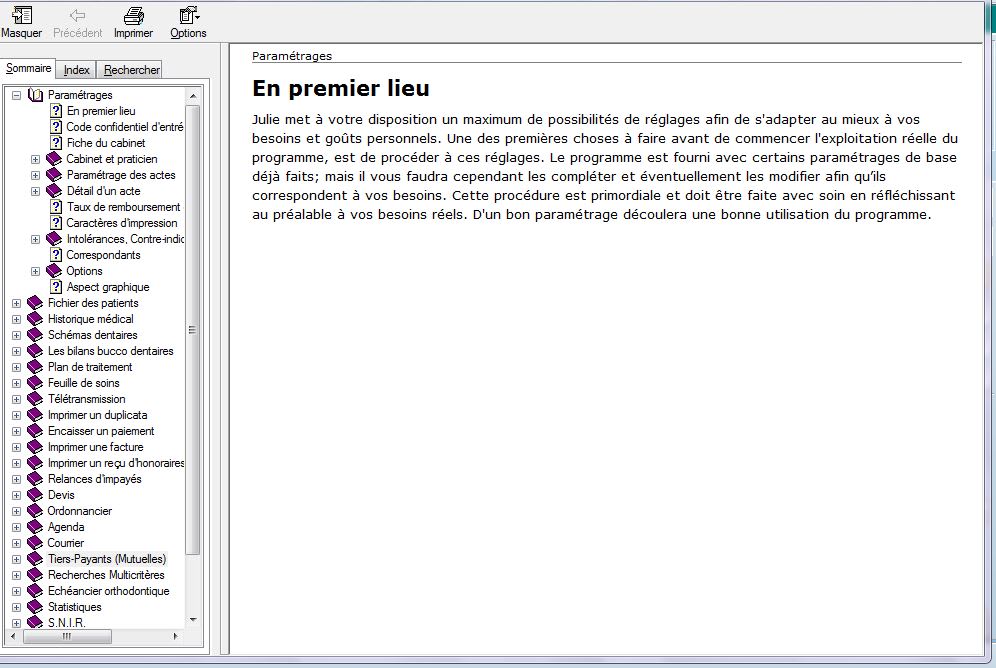Select Tiers-Payants (Mutuelles) in the tree
The image size is (996, 668).
(107, 559)
